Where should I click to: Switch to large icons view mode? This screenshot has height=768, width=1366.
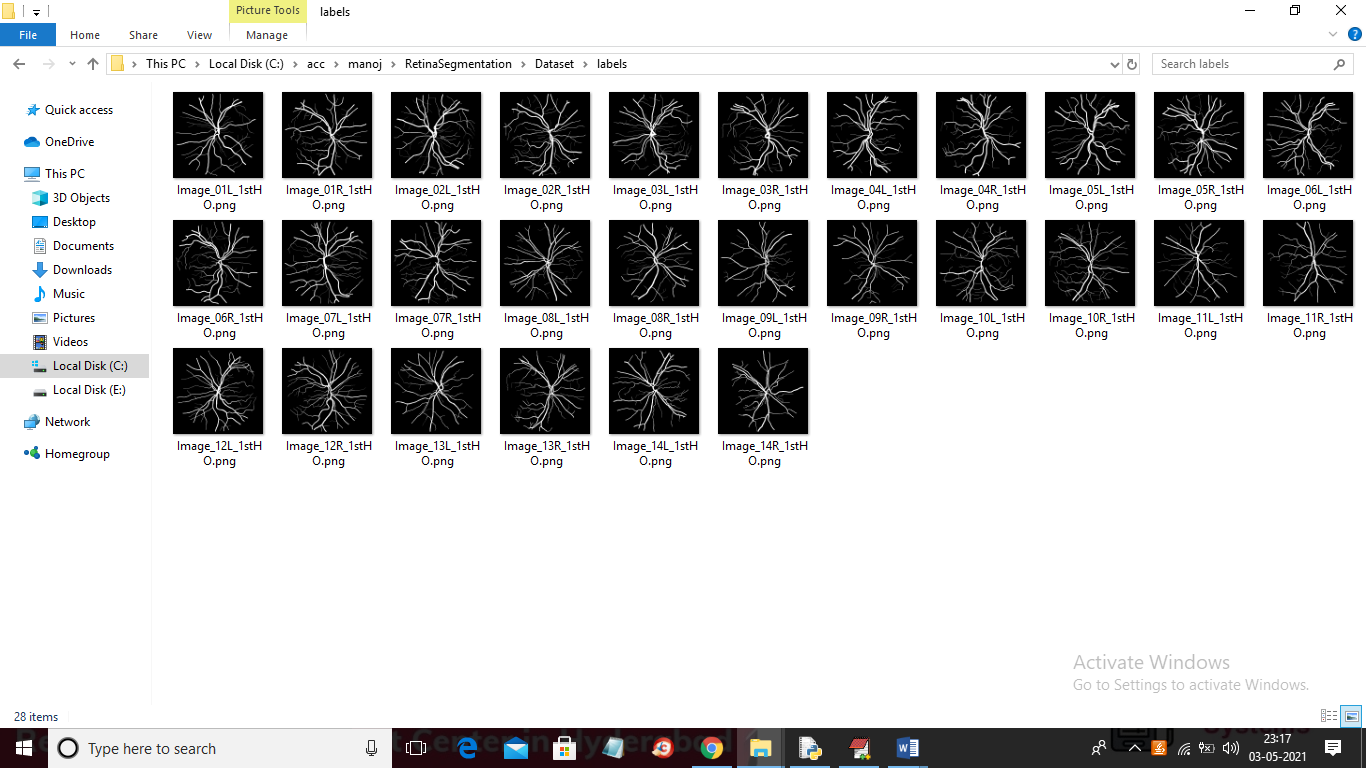[x=1351, y=716]
